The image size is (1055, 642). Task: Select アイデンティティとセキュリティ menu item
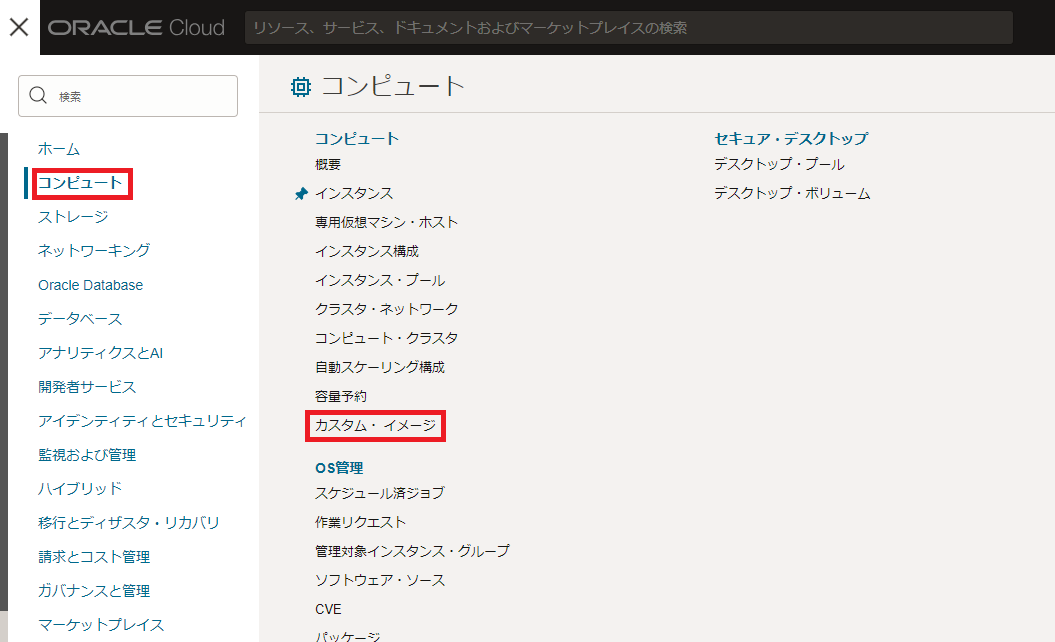click(x=142, y=421)
